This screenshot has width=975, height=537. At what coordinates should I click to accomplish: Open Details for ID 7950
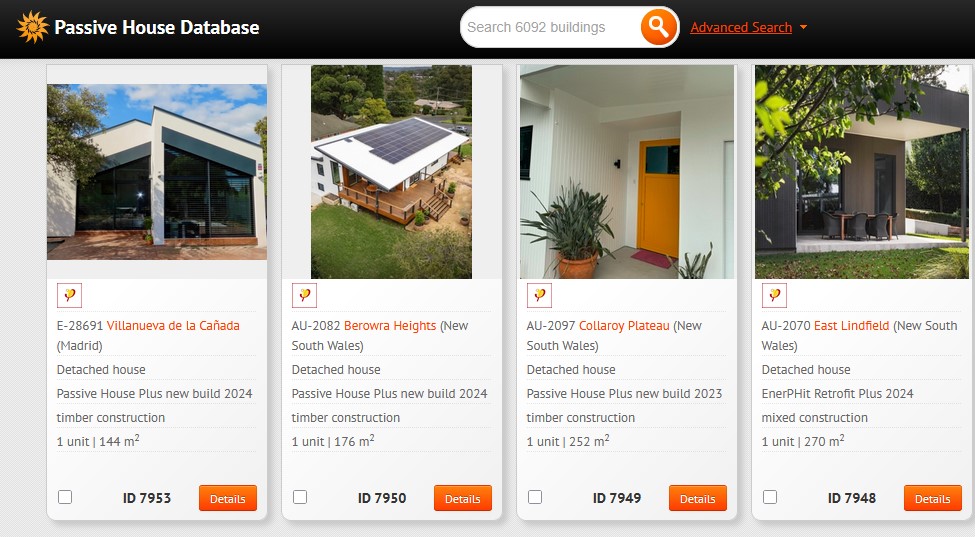pyautogui.click(x=463, y=498)
